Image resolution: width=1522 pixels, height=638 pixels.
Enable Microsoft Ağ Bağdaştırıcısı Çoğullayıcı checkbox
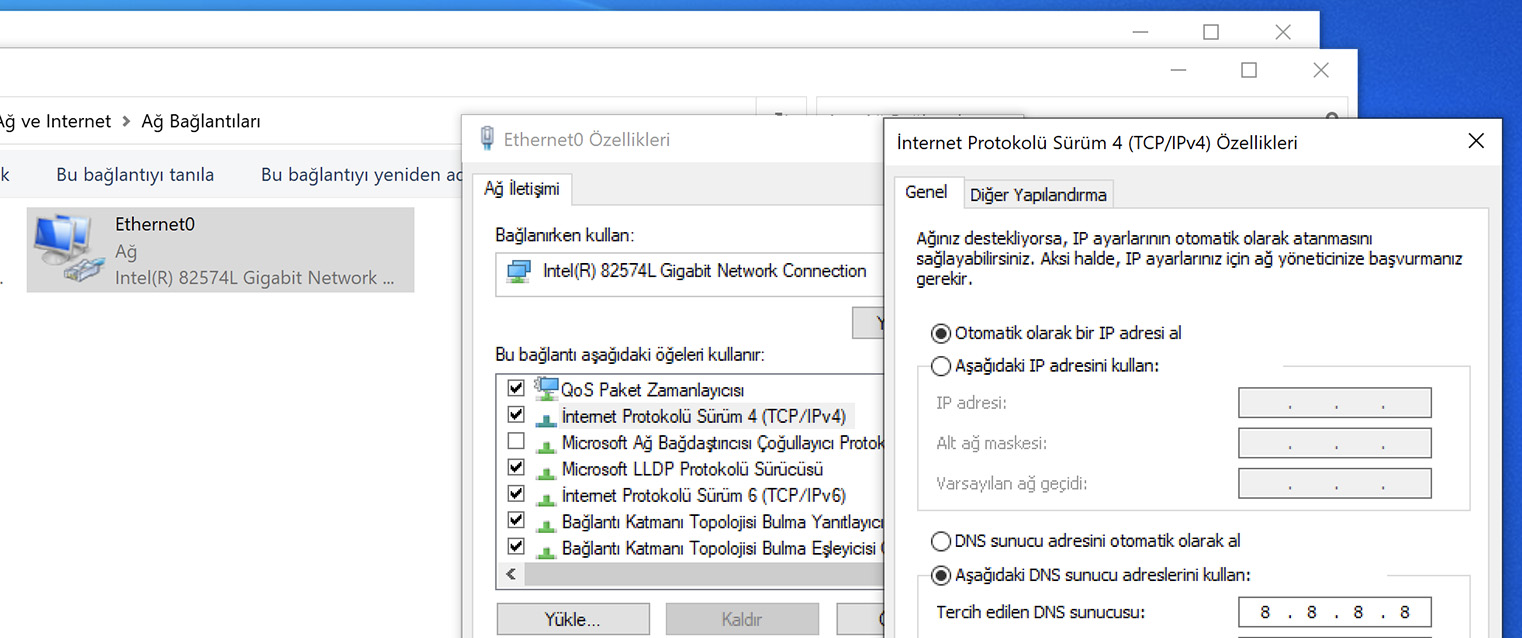[x=516, y=441]
